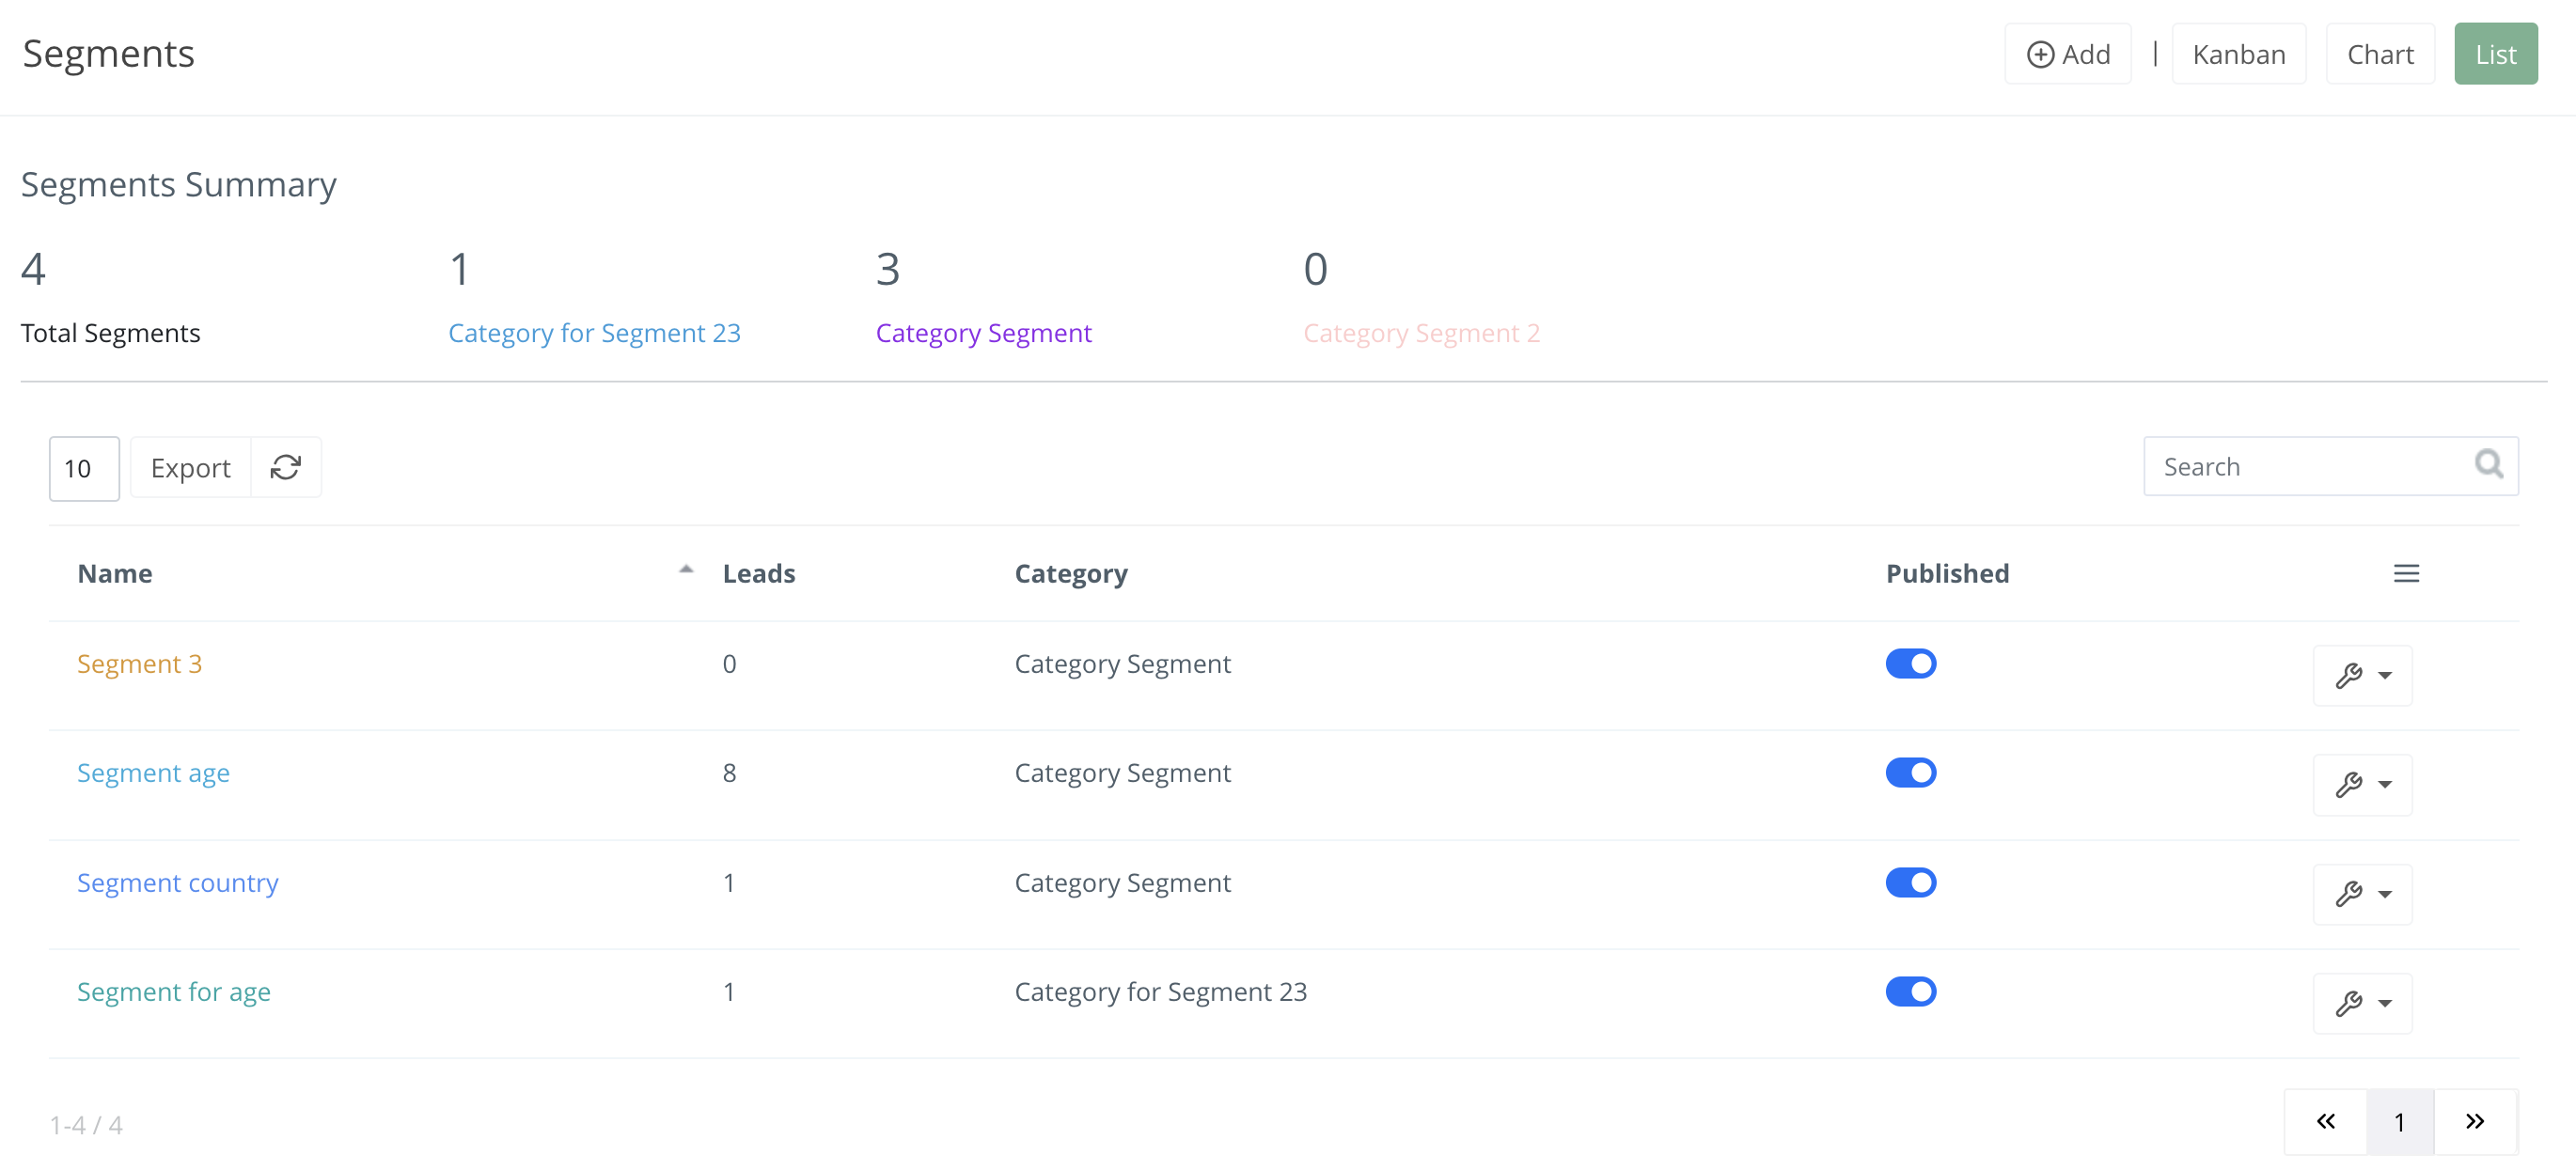2576x1171 pixels.
Task: Open the table column settings hamburger icon
Action: (x=2407, y=573)
